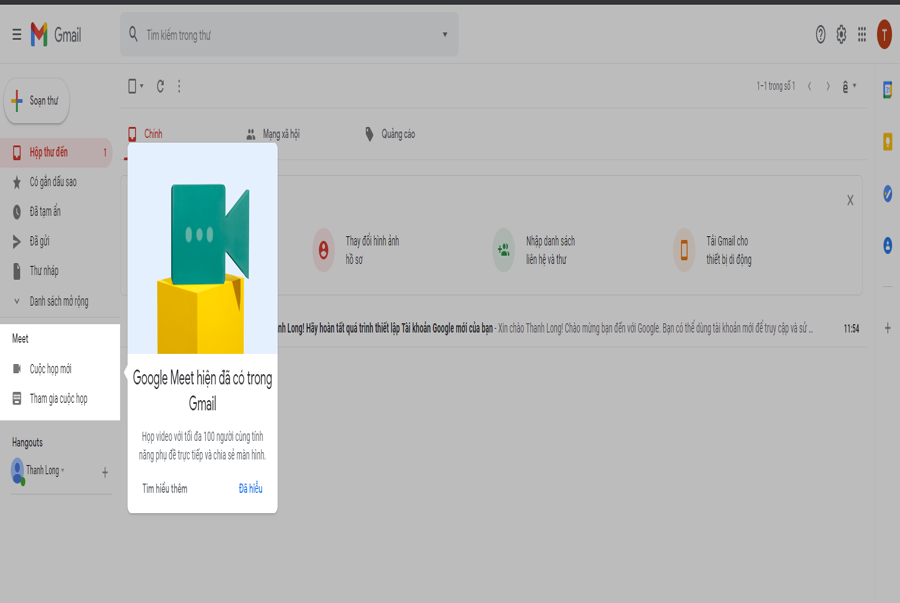Open the main menu hamburger icon
This screenshot has height=603, width=900.
17,35
